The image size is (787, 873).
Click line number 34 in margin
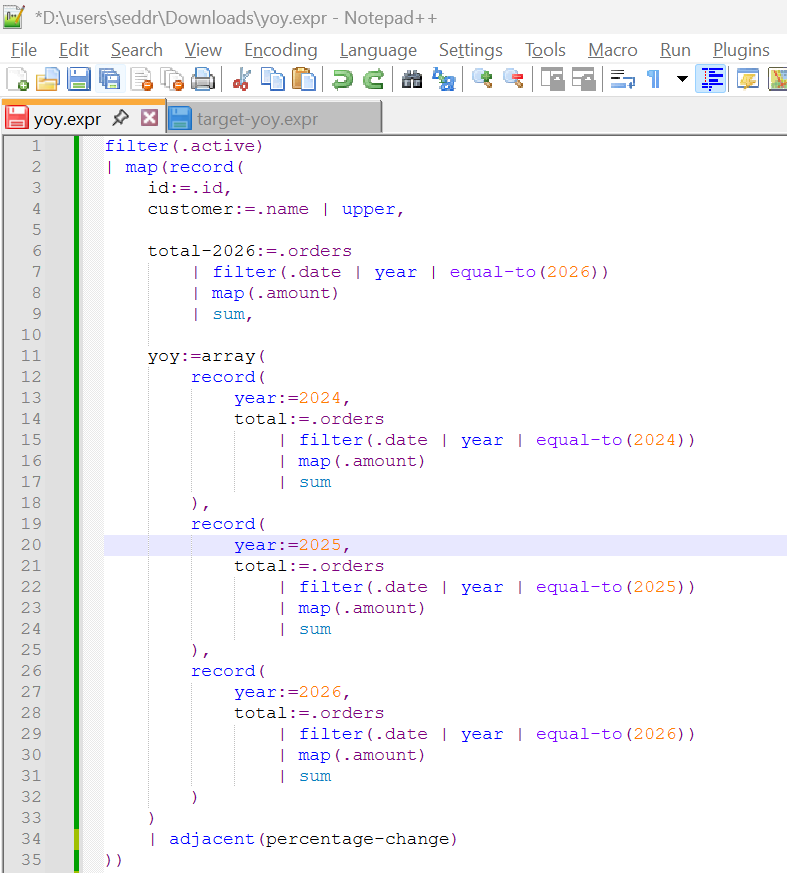click(x=31, y=839)
